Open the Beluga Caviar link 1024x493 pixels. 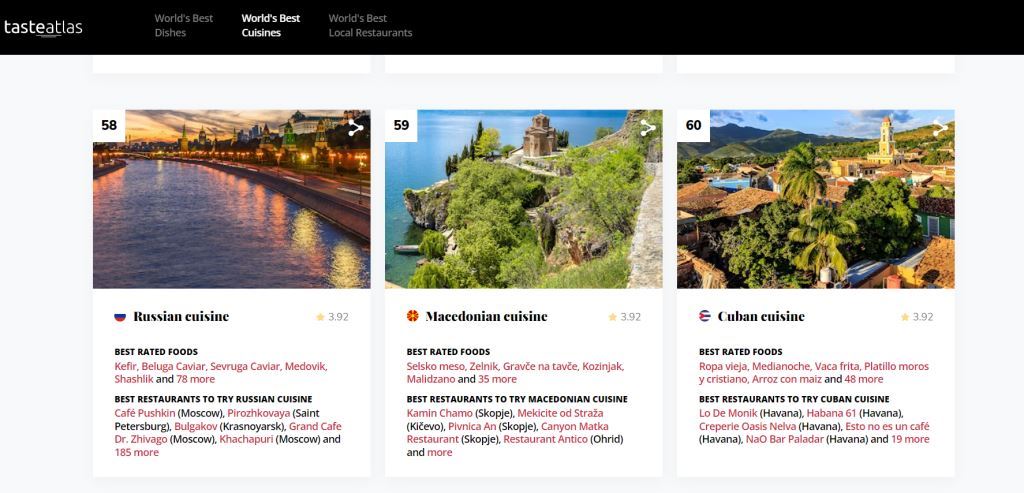(x=173, y=366)
